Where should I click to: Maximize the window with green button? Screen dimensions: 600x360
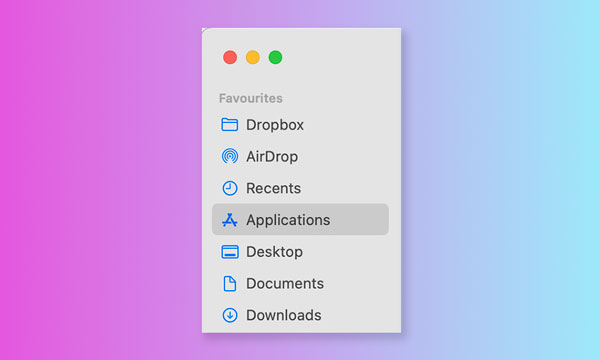[x=276, y=57]
